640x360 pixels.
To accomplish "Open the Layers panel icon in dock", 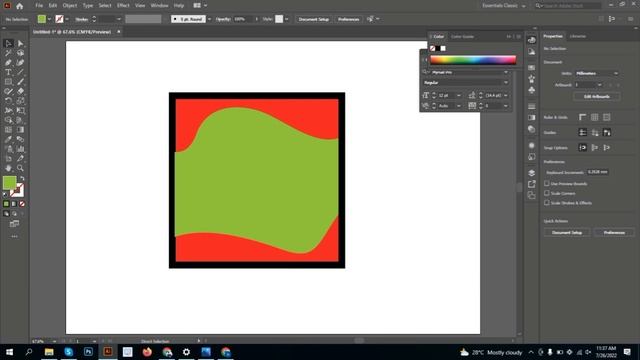I will [531, 173].
